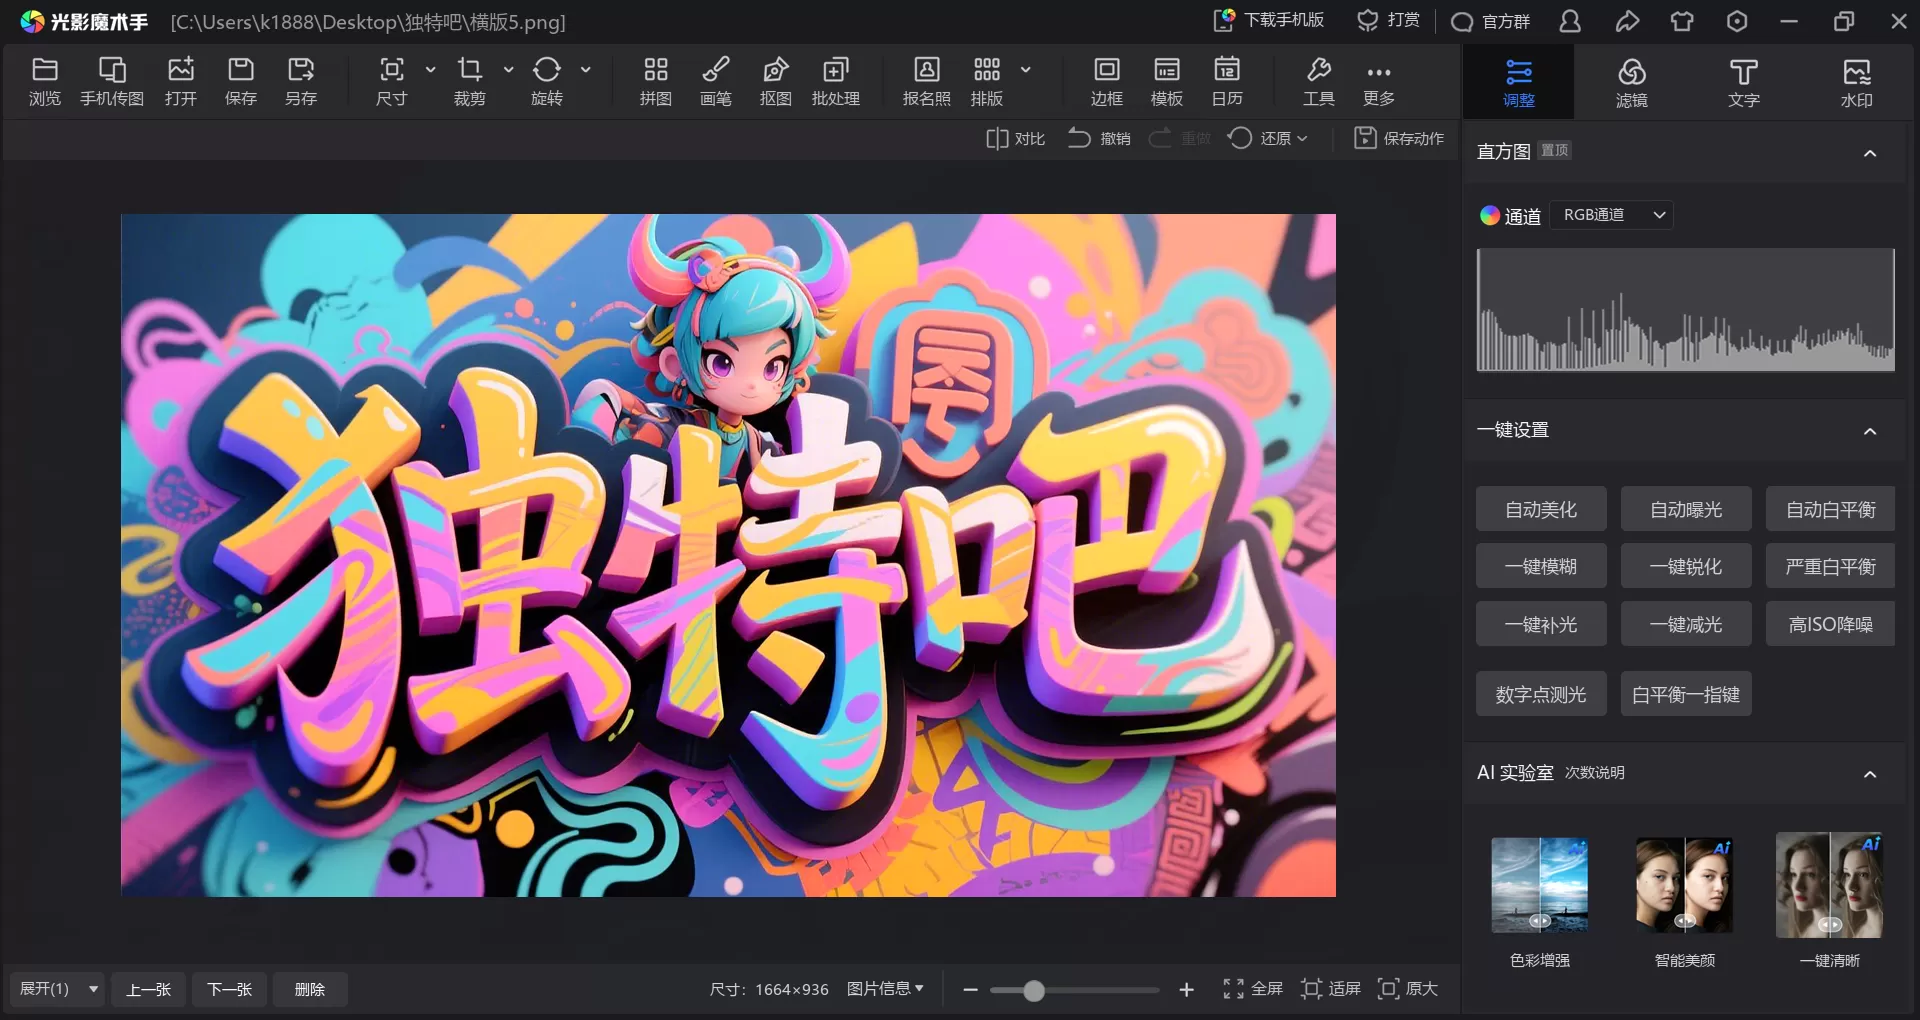Click the 手机传图 phone transfer icon
The width and height of the screenshot is (1920, 1020).
click(x=112, y=80)
